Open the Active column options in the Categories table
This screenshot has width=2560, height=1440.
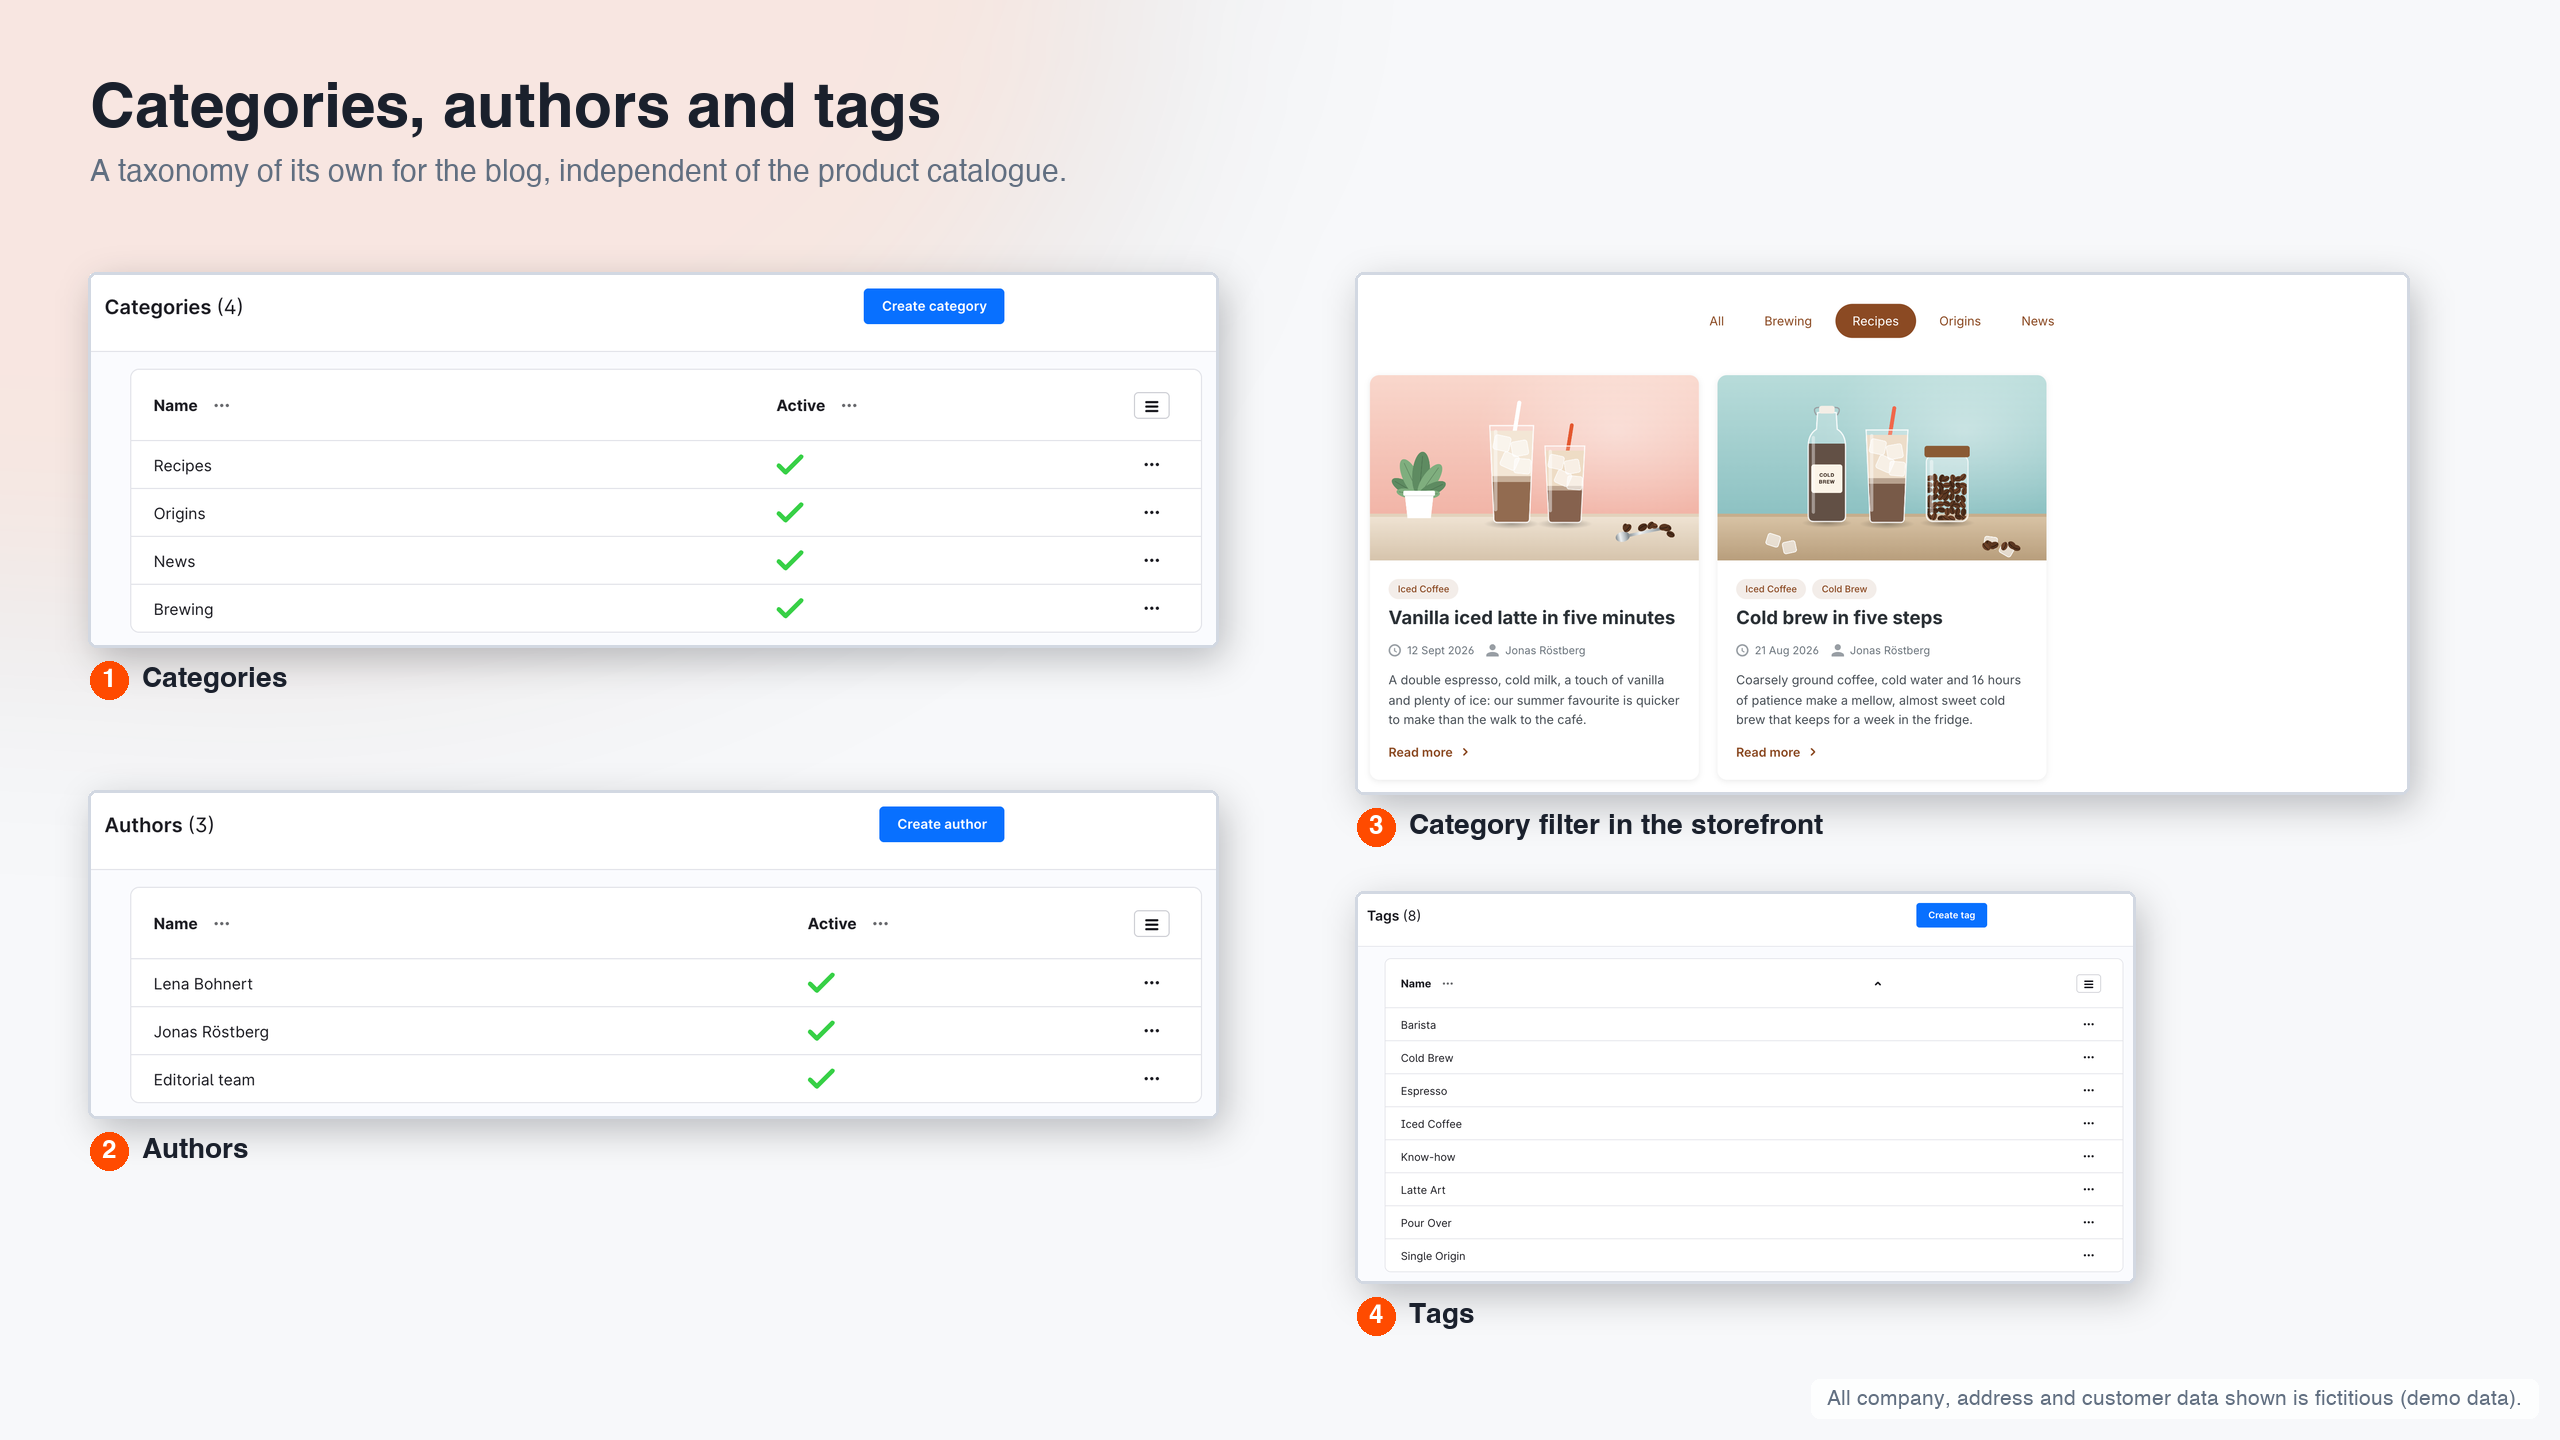point(849,406)
